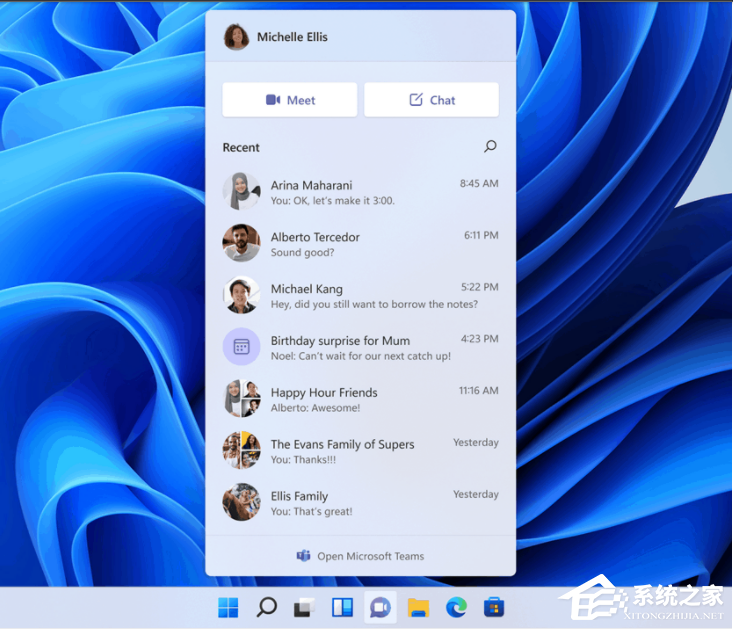Open conversation with Arina Maharani
Screen dimensions: 733x629
(x=360, y=192)
